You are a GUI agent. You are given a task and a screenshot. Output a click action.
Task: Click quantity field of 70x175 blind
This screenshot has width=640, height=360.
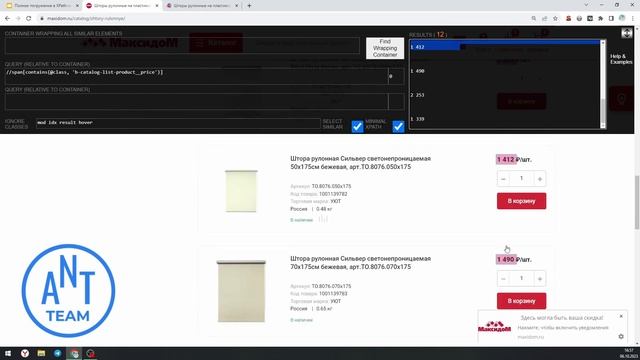point(521,278)
